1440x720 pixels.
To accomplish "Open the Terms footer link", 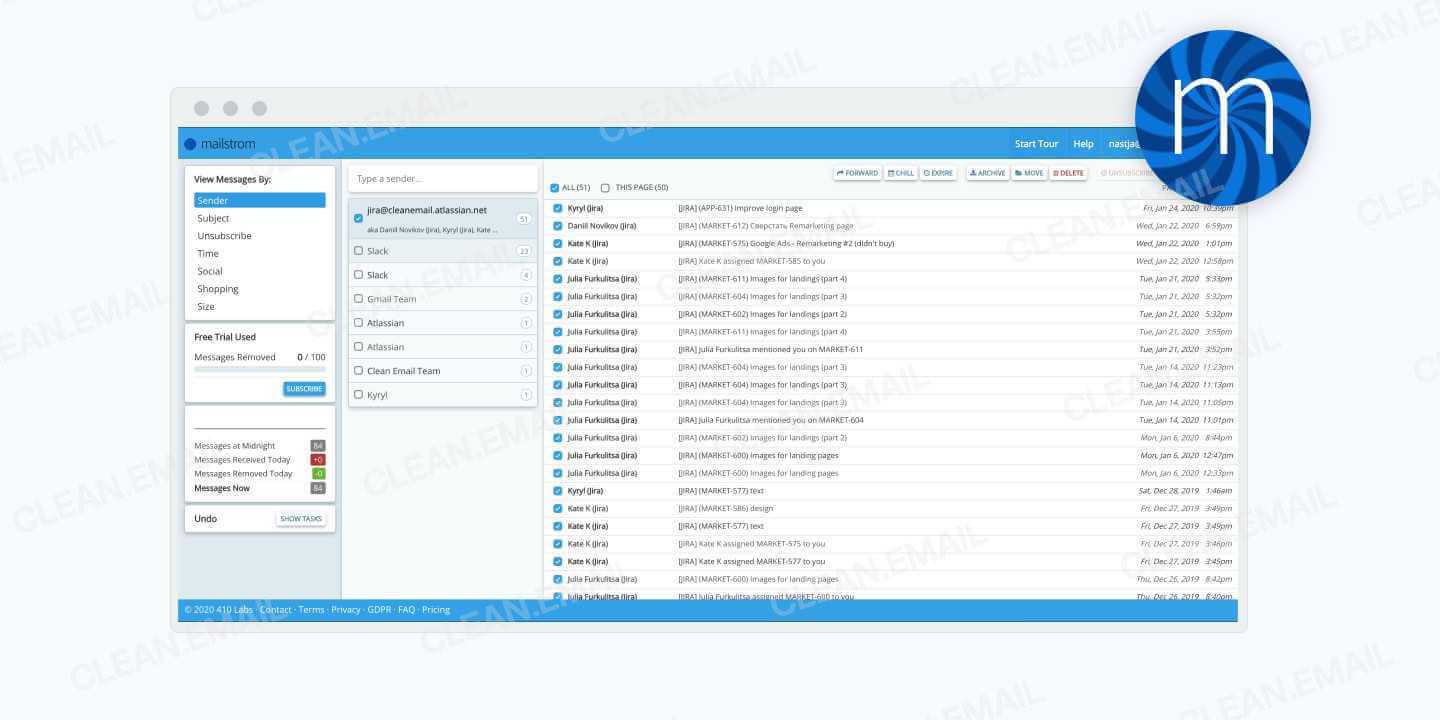I will [311, 610].
